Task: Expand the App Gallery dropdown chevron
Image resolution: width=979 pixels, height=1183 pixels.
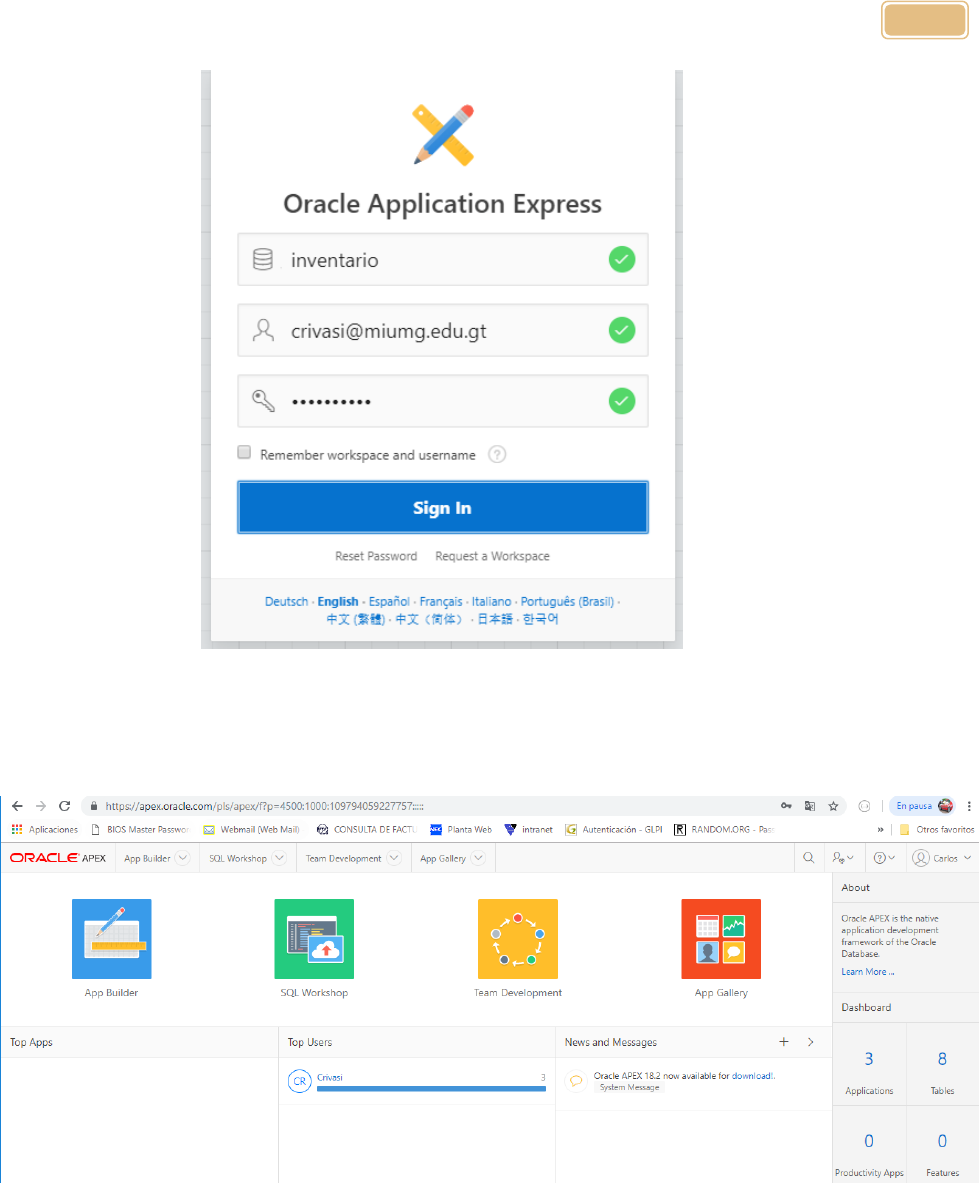Action: coord(478,858)
